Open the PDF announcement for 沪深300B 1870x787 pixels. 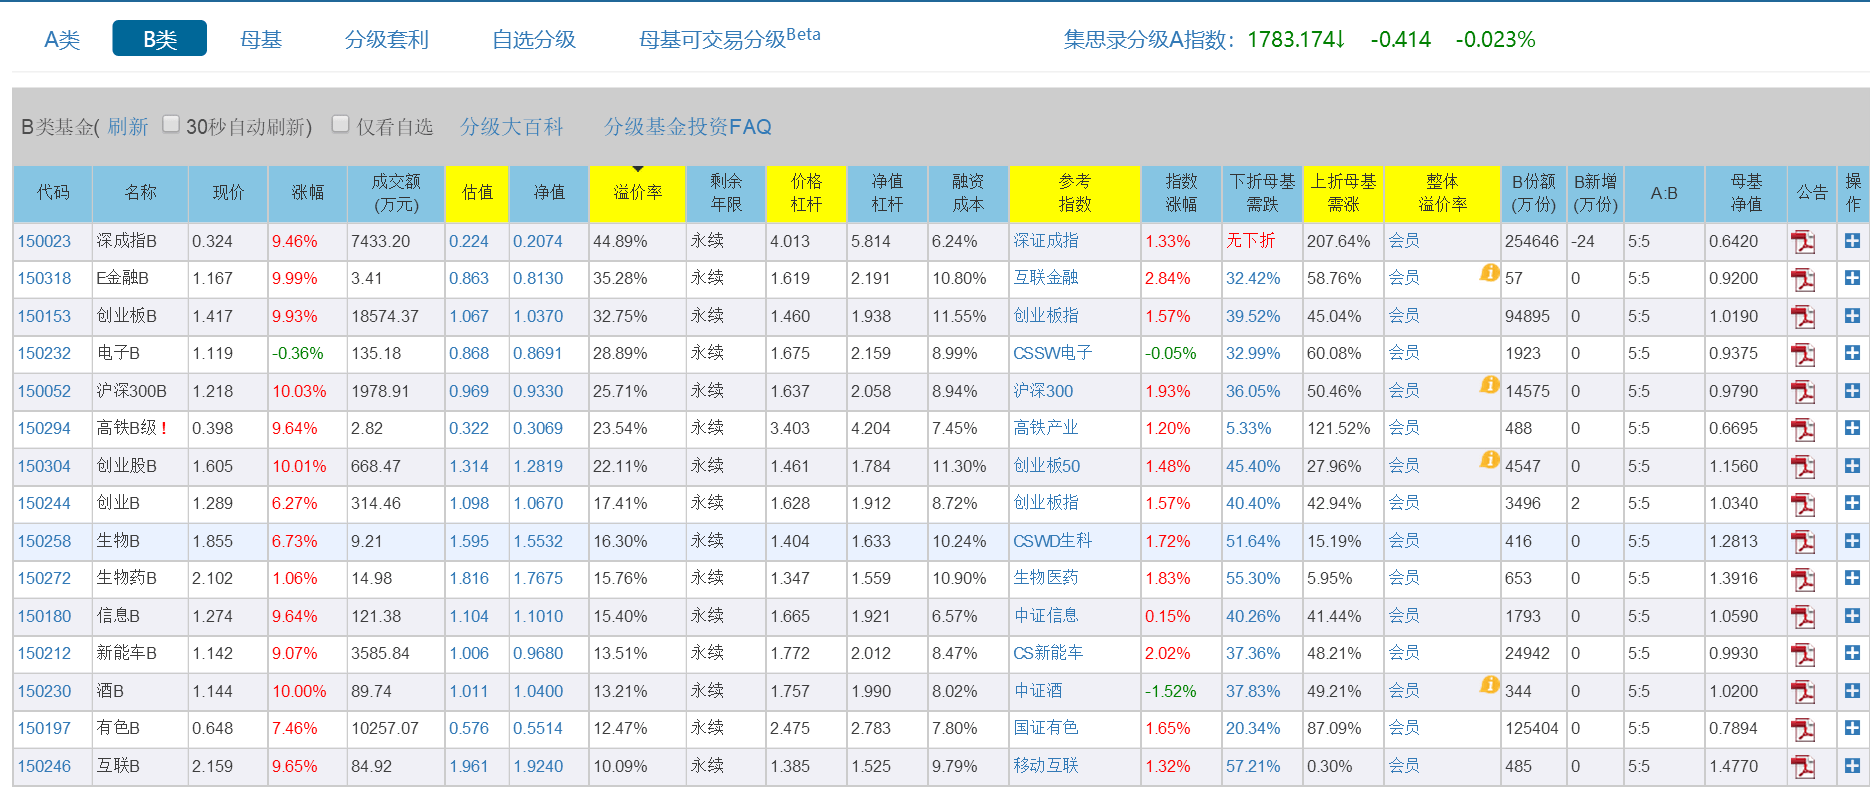[x=1803, y=392]
